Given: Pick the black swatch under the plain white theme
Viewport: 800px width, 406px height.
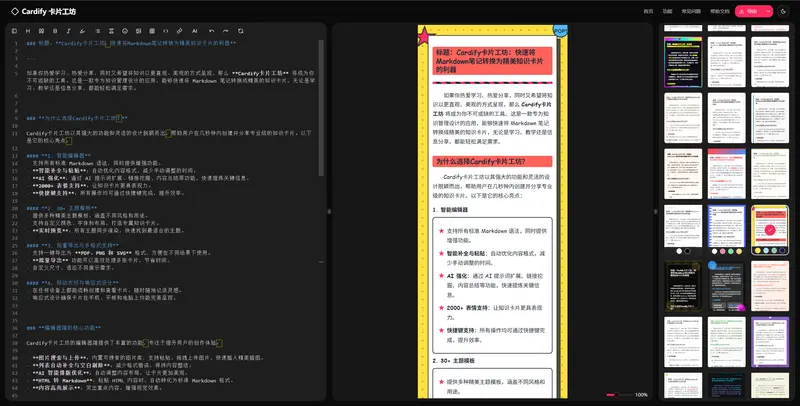Looking at the screenshot, I should [687, 251].
